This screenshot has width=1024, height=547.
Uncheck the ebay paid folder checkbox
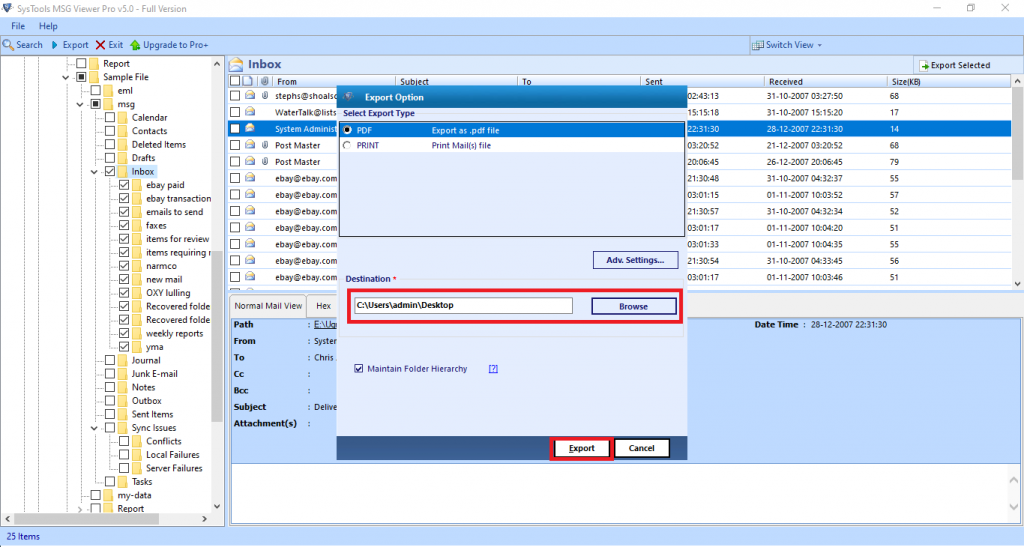(x=124, y=185)
